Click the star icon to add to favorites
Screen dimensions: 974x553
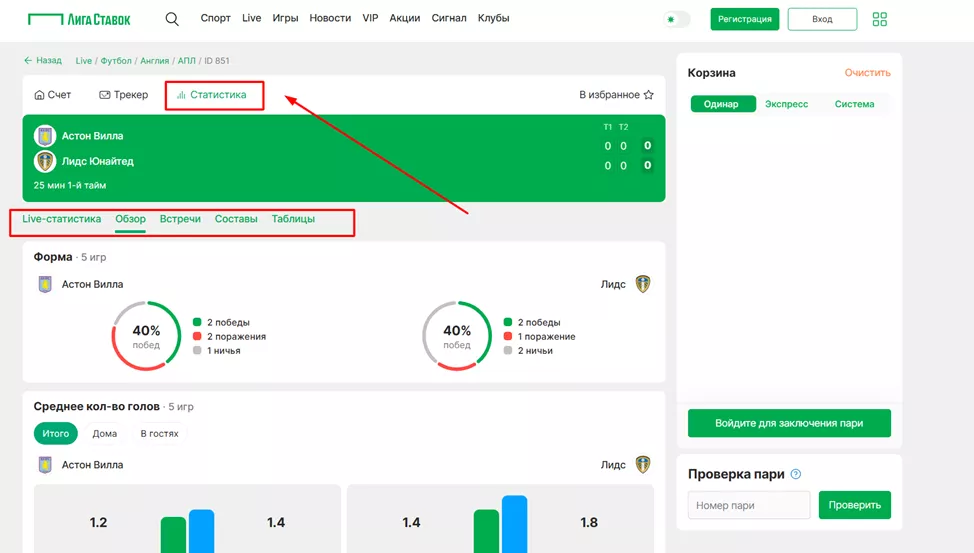648,95
